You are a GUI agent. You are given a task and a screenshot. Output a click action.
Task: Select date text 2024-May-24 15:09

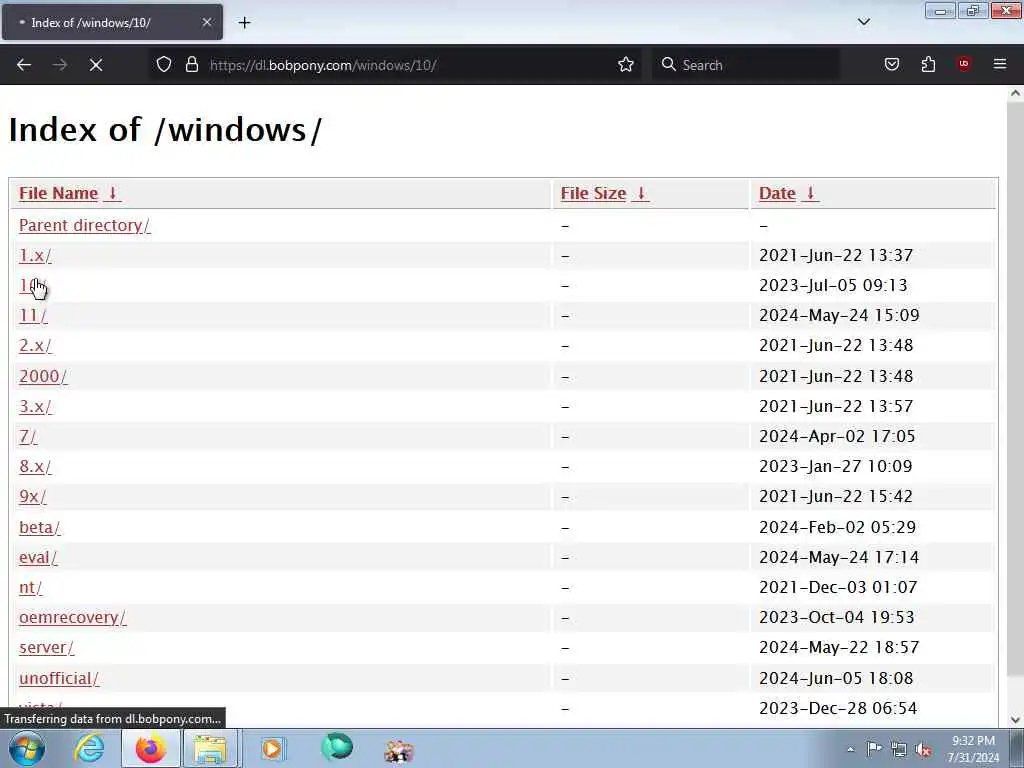[x=839, y=315]
